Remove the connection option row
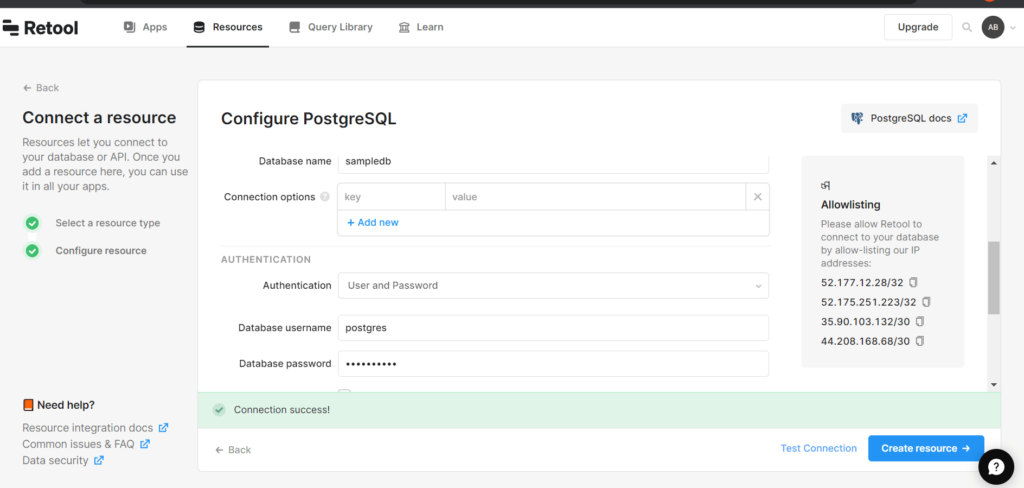Viewport: 1024px width, 488px height. coord(758,197)
